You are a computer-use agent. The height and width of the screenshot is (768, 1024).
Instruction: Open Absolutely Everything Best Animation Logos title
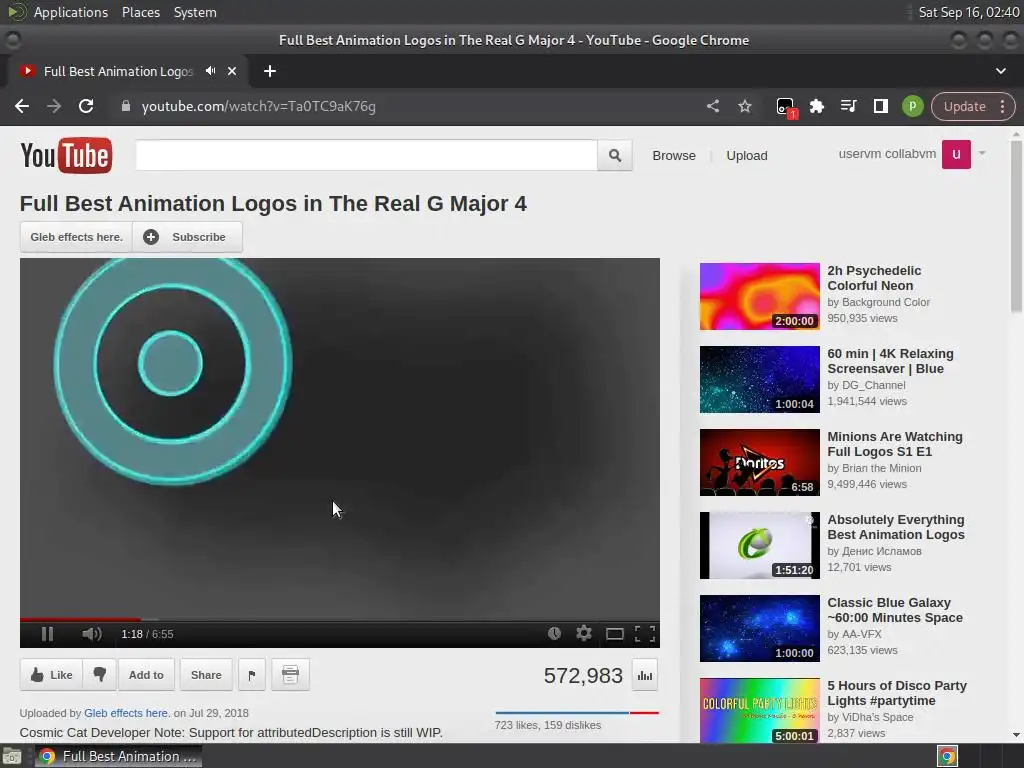coord(895,527)
